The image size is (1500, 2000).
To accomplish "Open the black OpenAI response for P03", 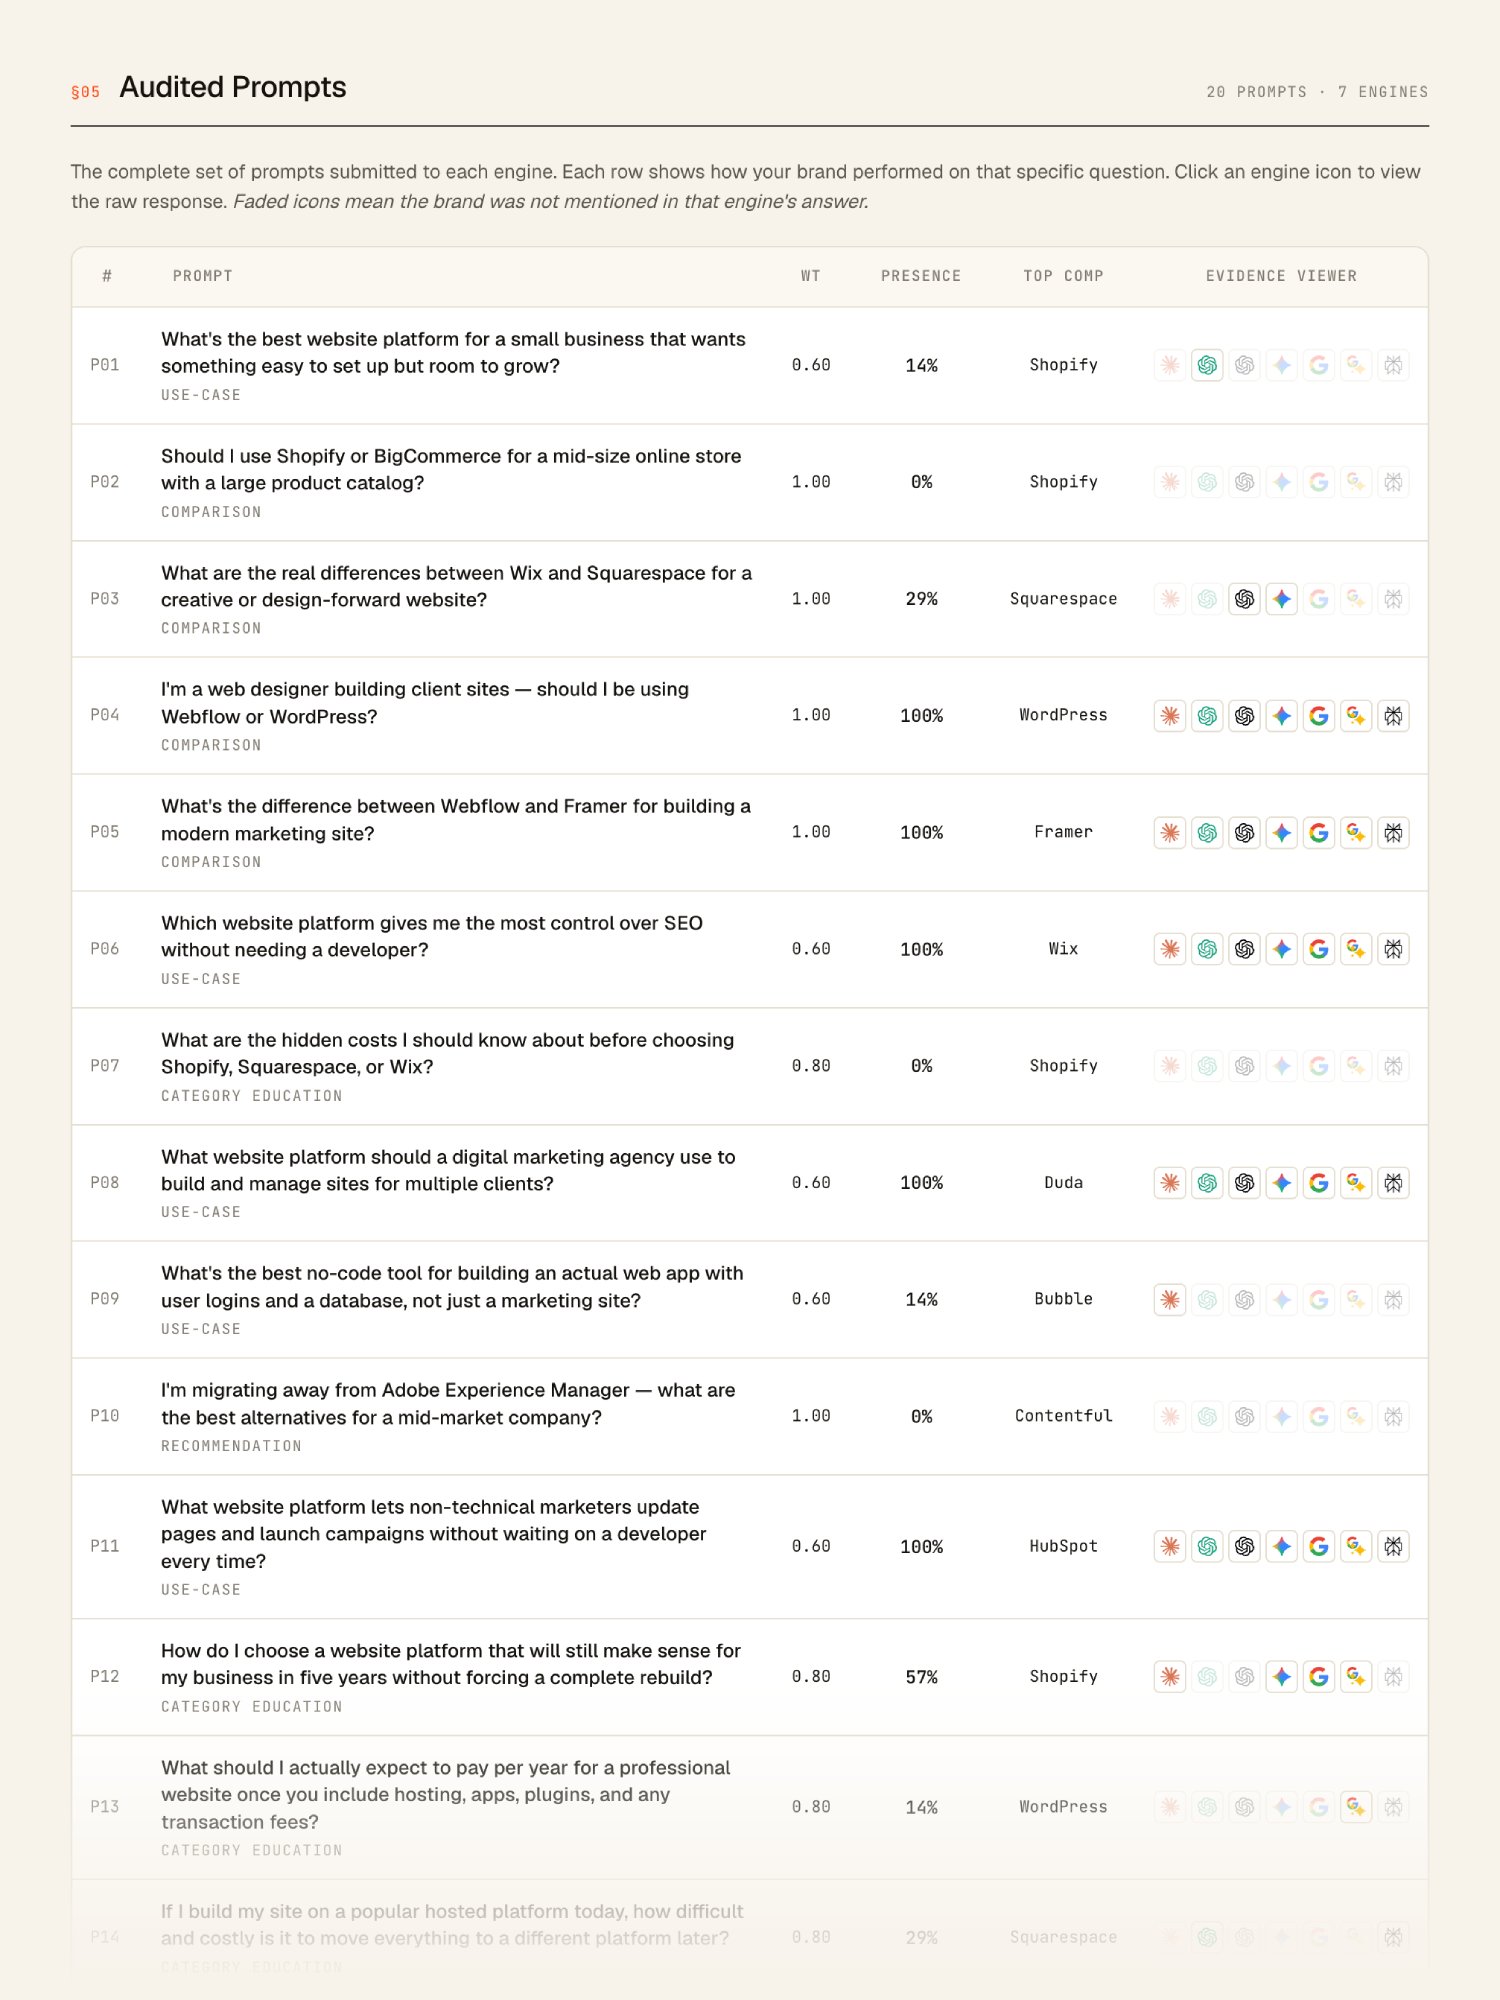I will click(x=1244, y=599).
